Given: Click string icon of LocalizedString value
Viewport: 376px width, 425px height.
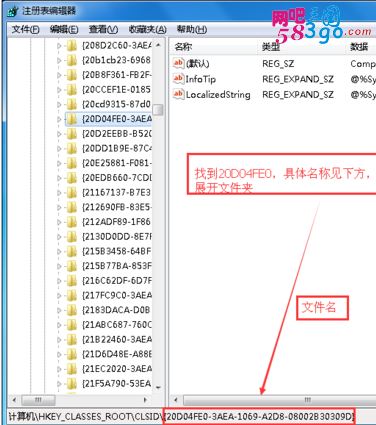Looking at the screenshot, I should click(x=178, y=94).
